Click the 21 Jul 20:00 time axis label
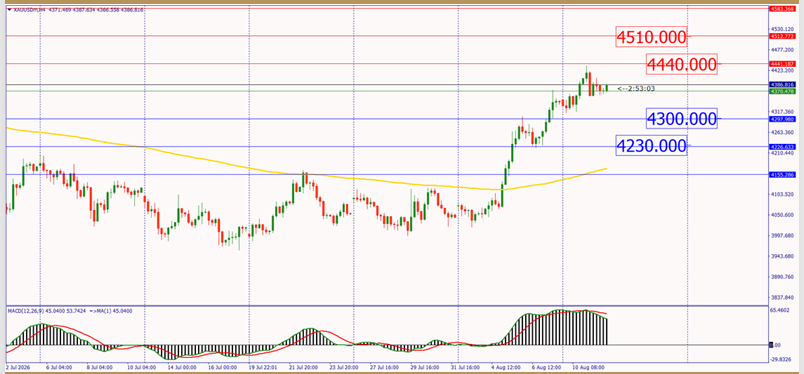 point(303,368)
